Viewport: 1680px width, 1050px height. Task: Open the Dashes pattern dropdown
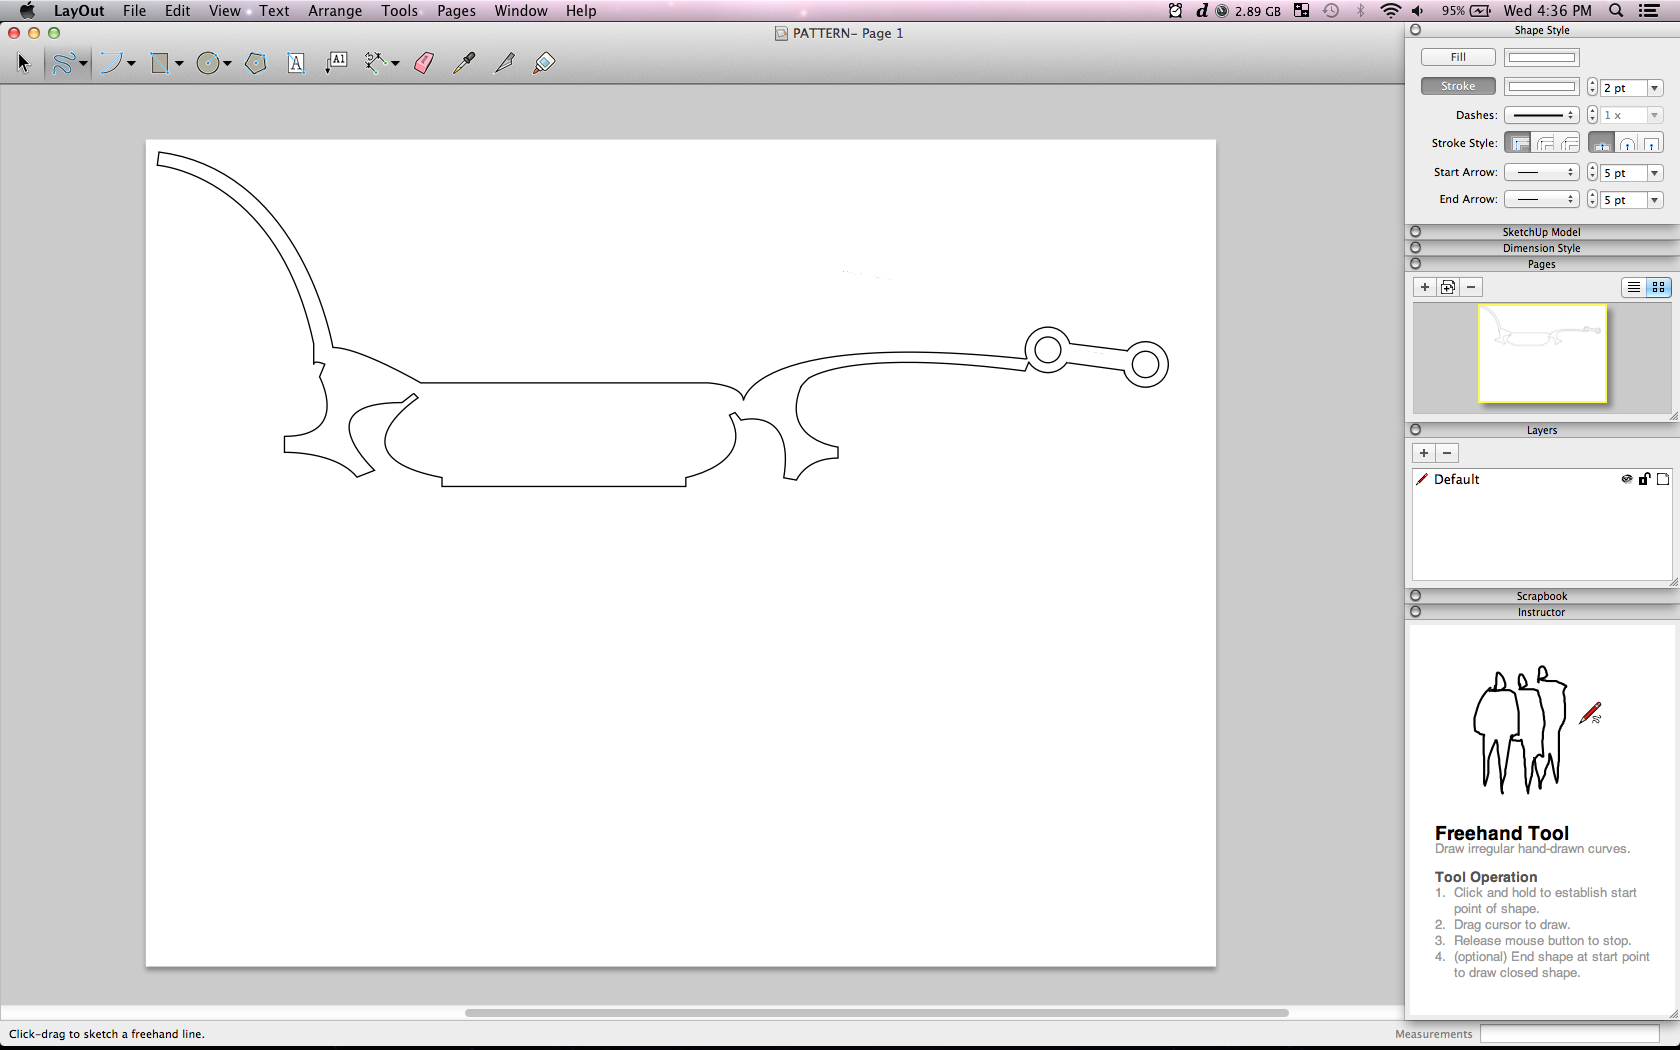pos(1541,115)
